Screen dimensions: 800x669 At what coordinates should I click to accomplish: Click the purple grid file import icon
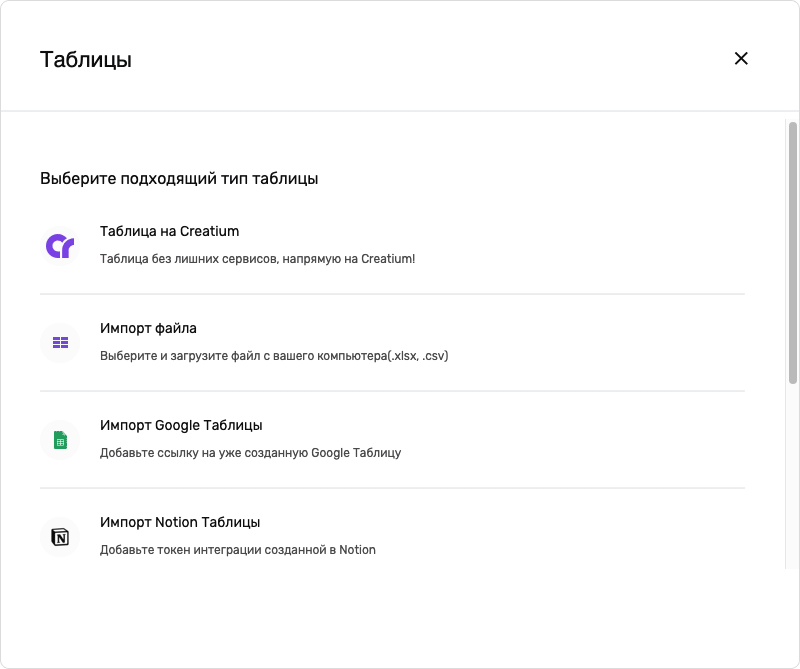coord(60,343)
